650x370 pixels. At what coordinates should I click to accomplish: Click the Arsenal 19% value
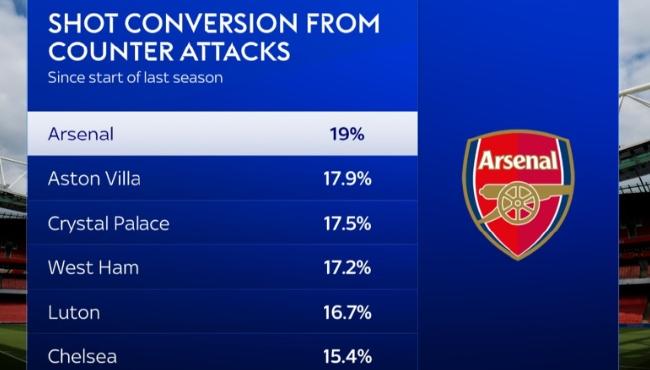pos(347,134)
